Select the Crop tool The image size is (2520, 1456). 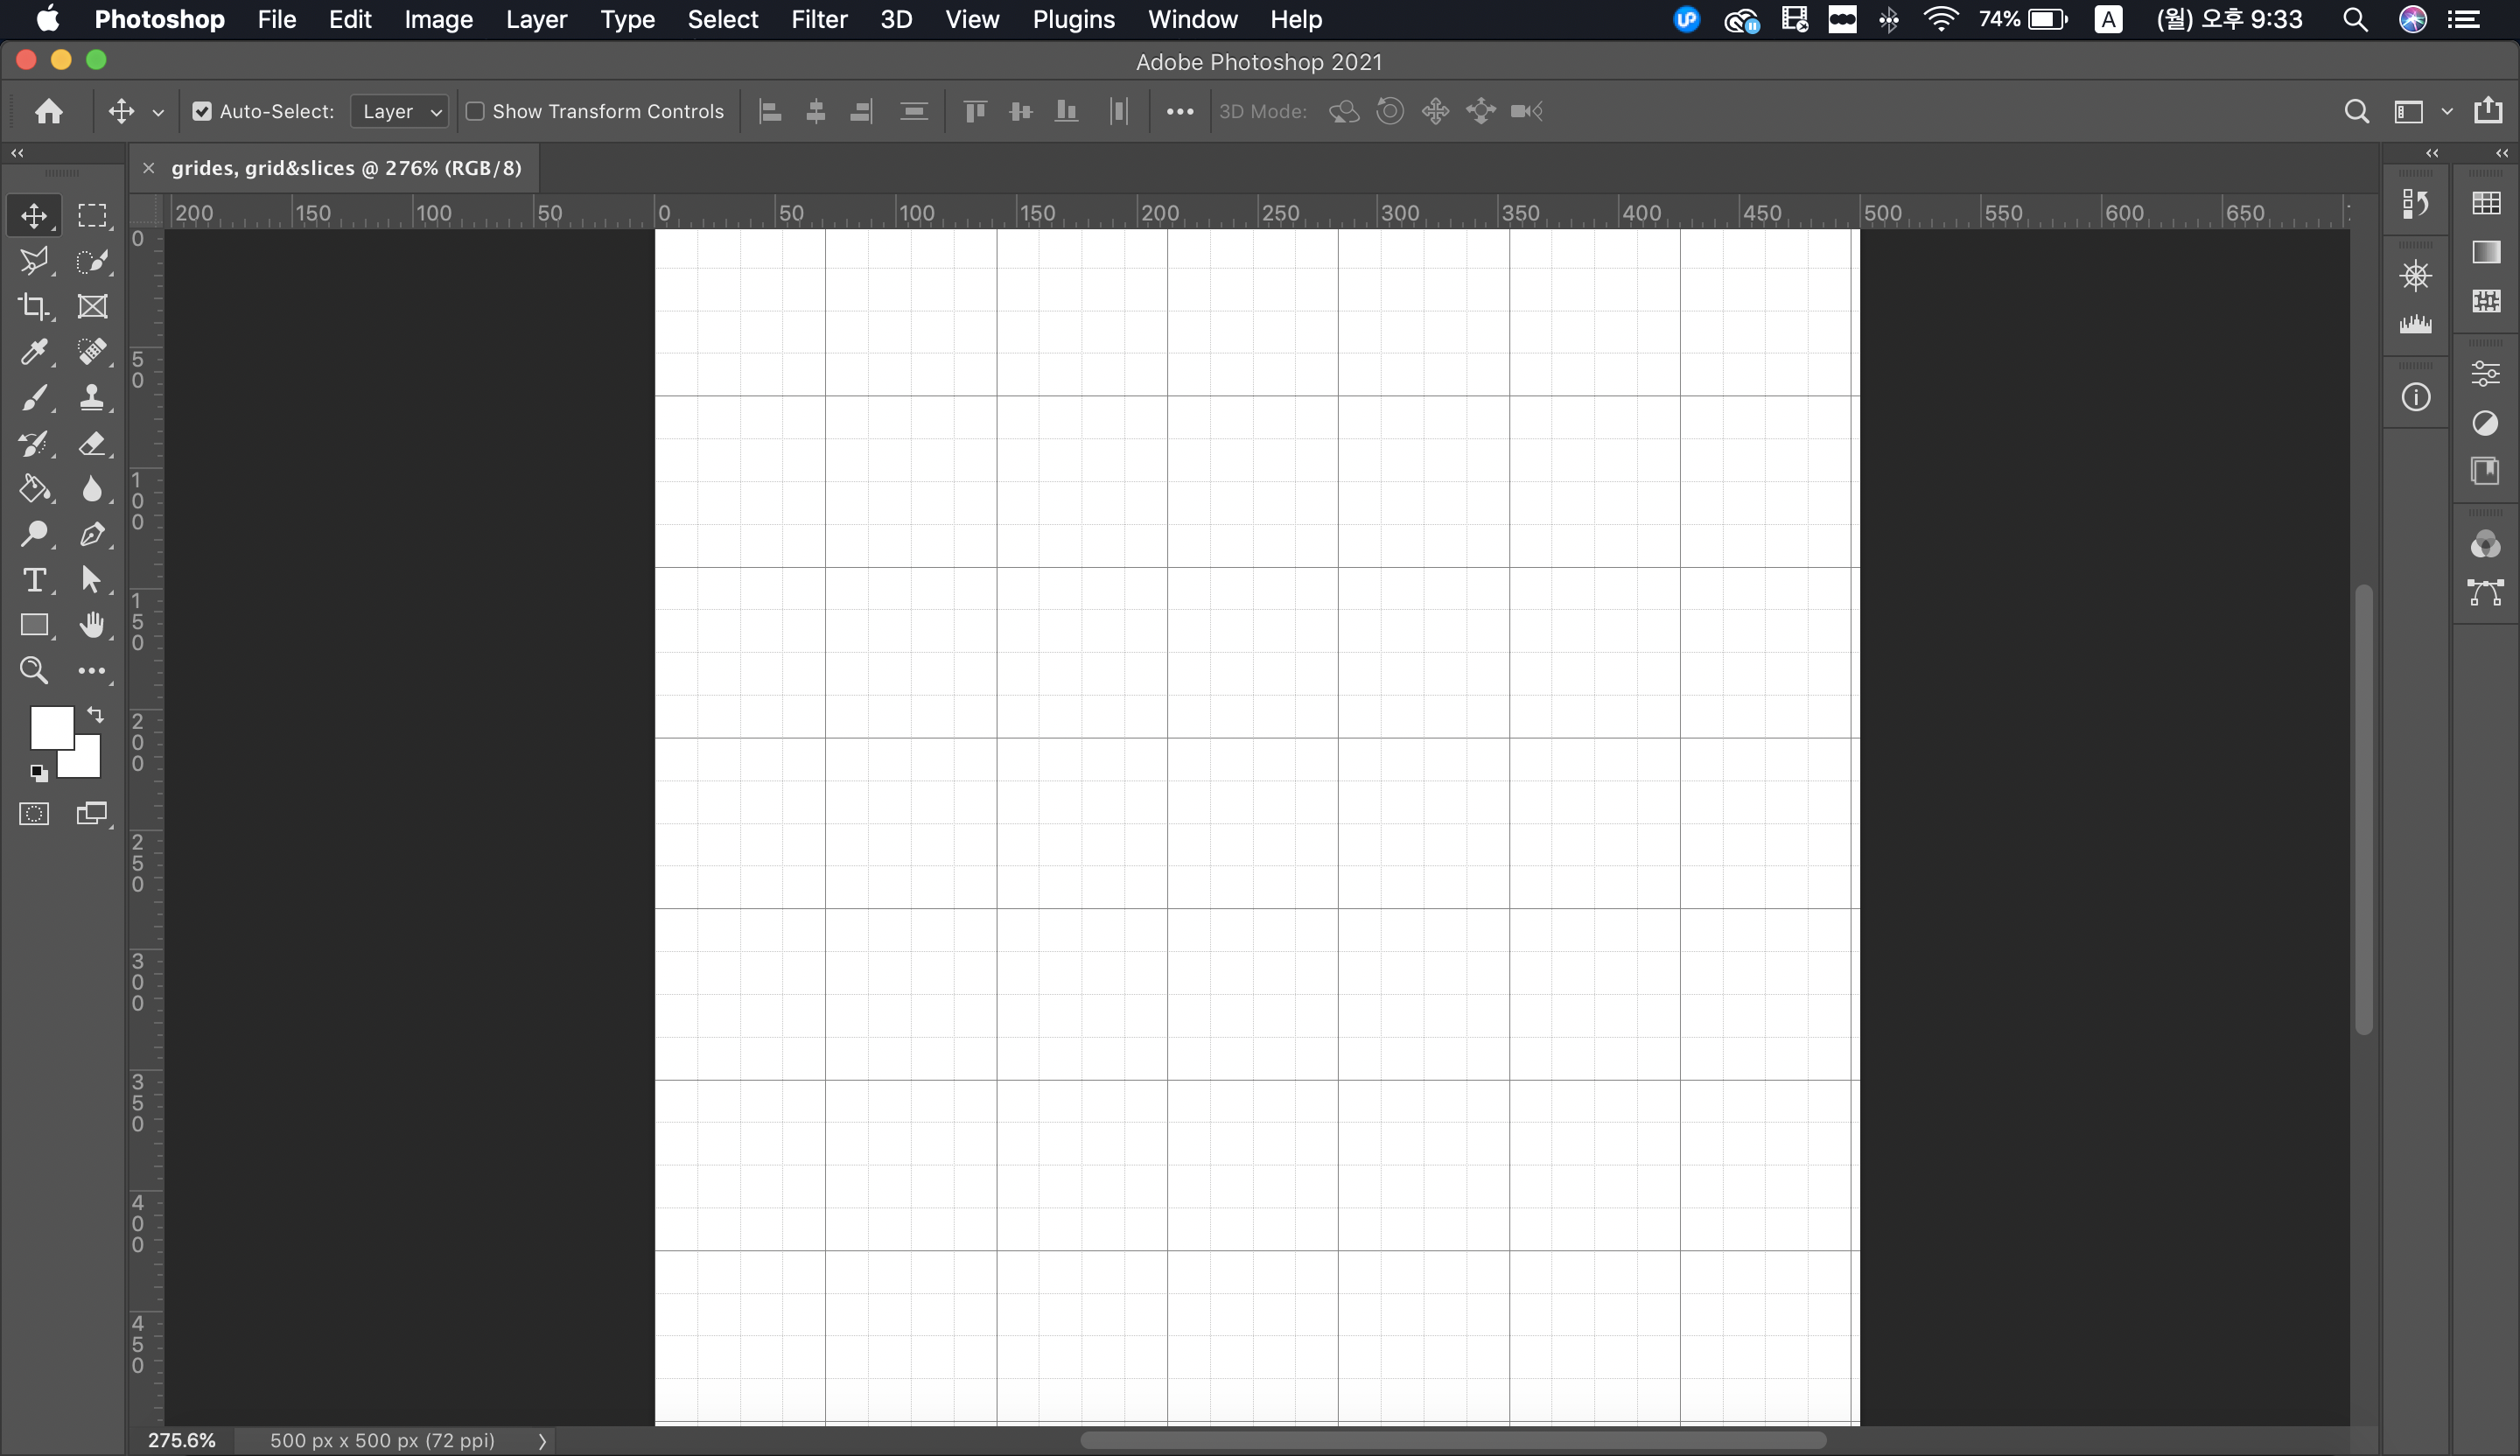click(33, 307)
